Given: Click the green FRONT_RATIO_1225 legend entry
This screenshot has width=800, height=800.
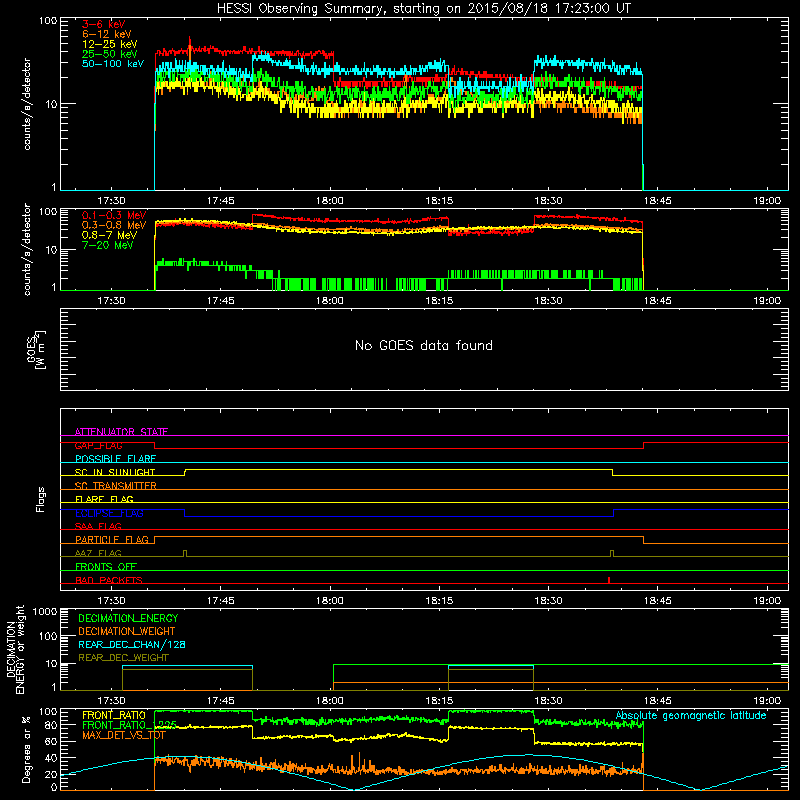Looking at the screenshot, I should pos(129,725).
